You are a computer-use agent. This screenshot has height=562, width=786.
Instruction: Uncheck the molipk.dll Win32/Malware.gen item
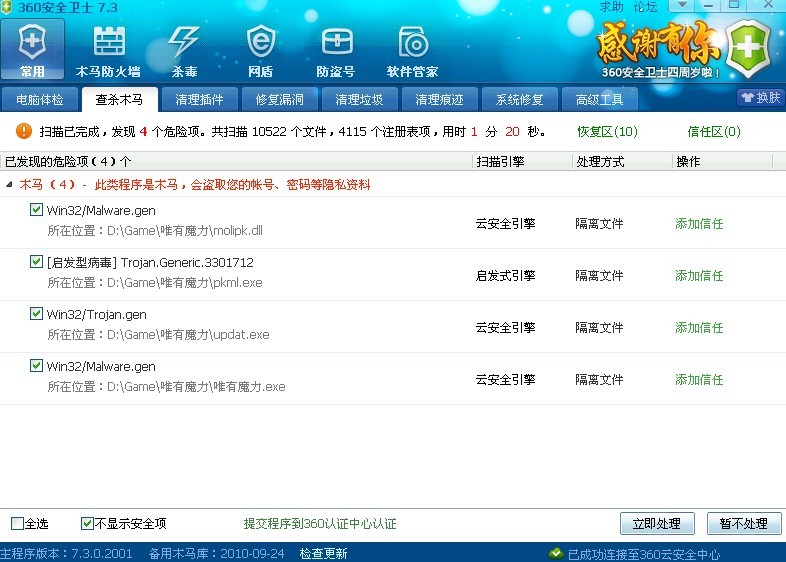pyautogui.click(x=37, y=210)
